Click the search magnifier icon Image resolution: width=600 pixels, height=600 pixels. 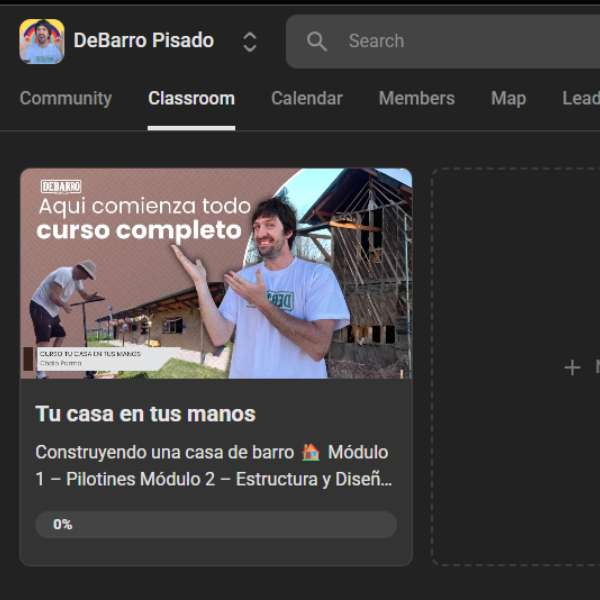pos(316,41)
